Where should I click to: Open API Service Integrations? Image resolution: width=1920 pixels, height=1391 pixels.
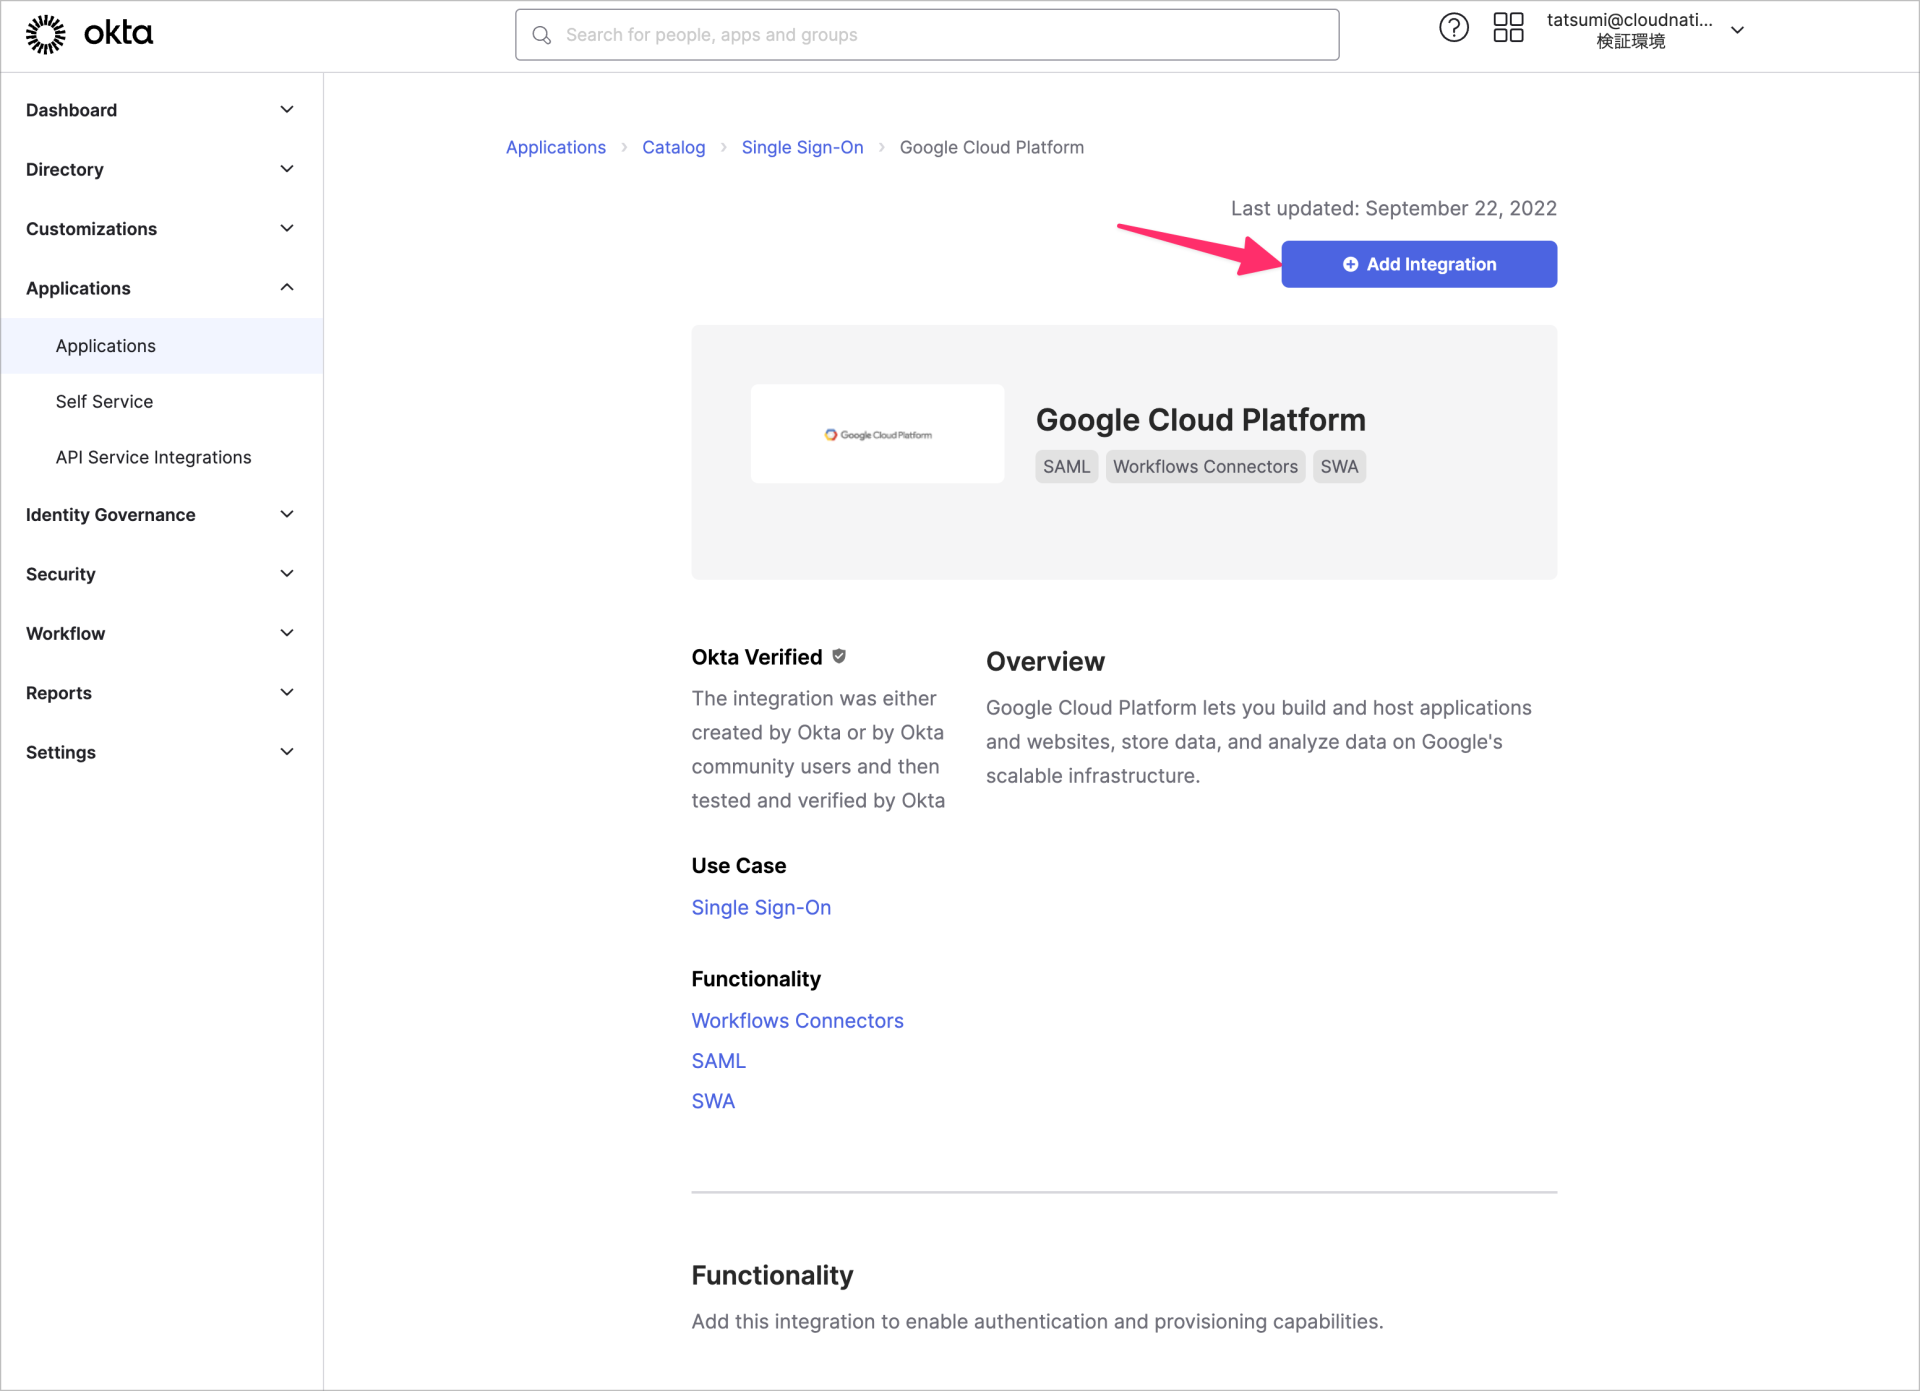coord(152,457)
